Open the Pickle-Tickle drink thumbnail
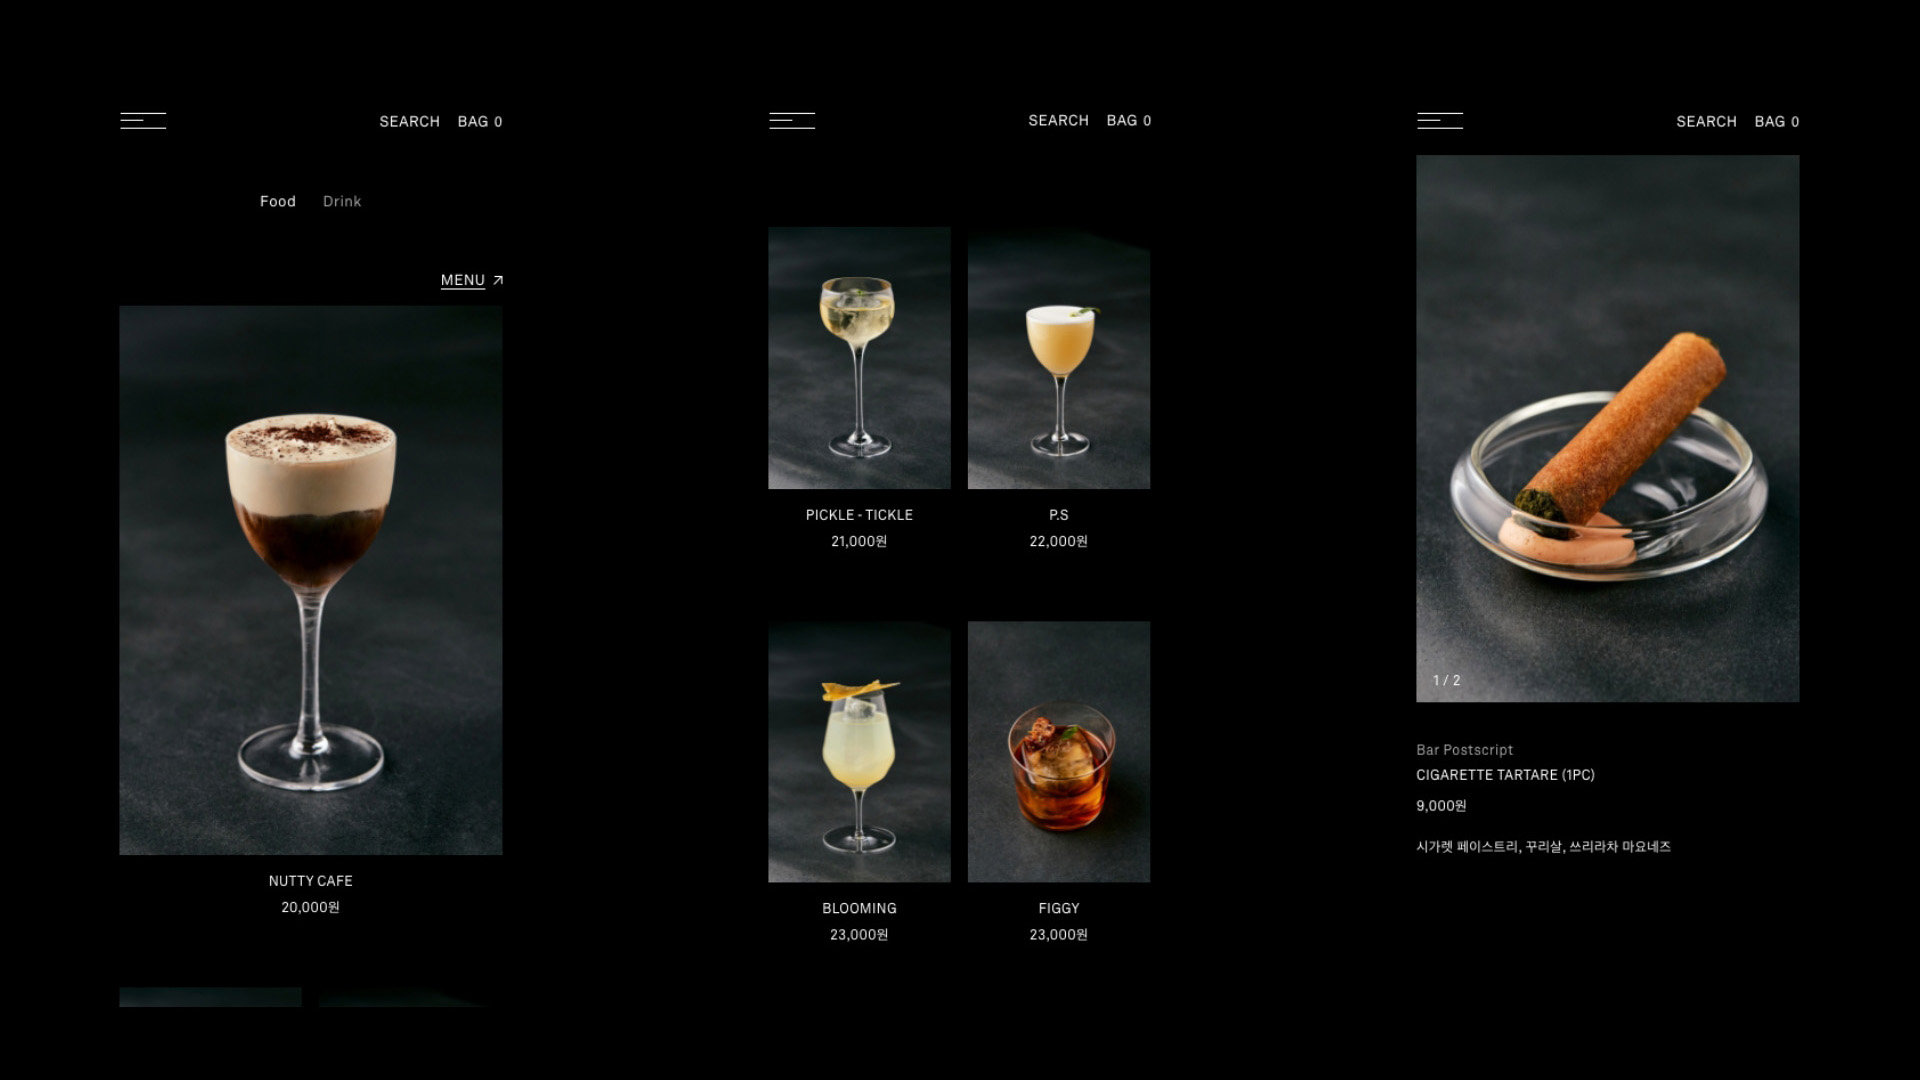1920x1080 pixels. tap(859, 358)
